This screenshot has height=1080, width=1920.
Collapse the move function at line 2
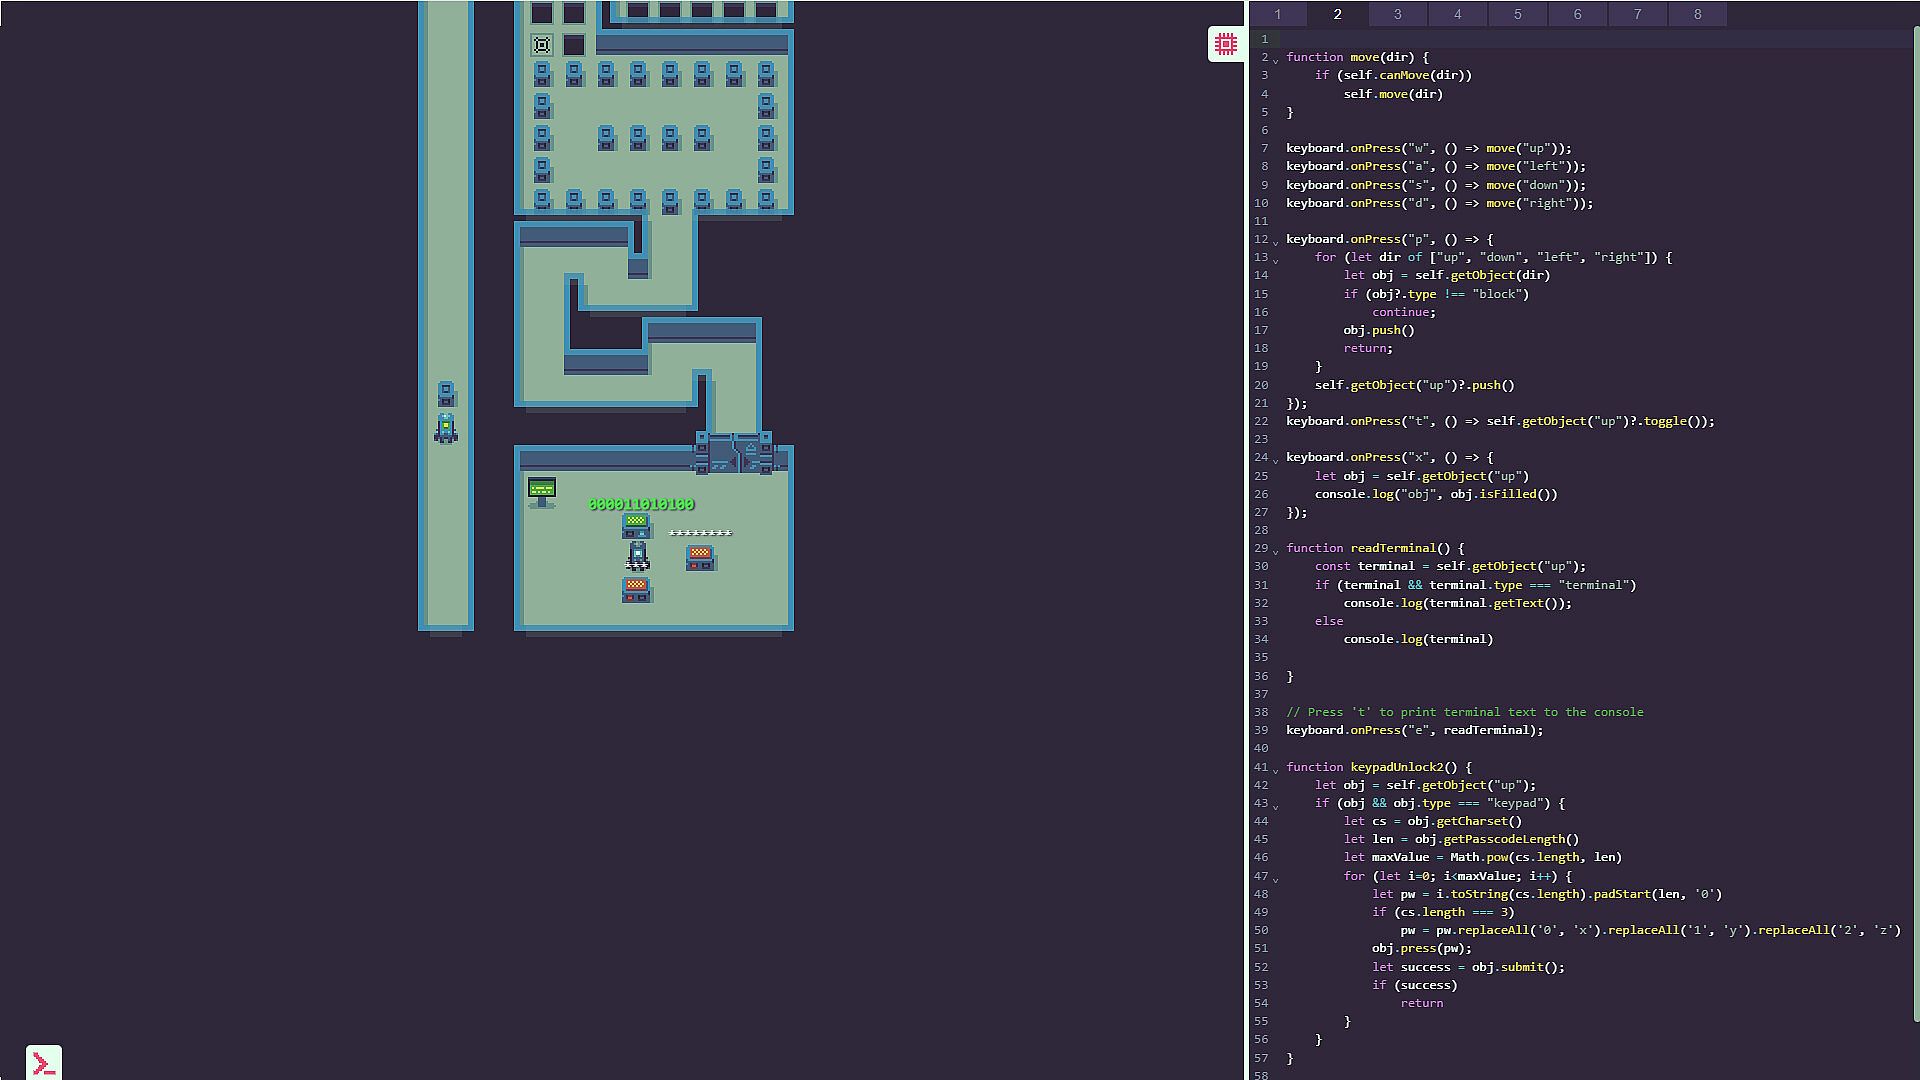[x=1275, y=59]
